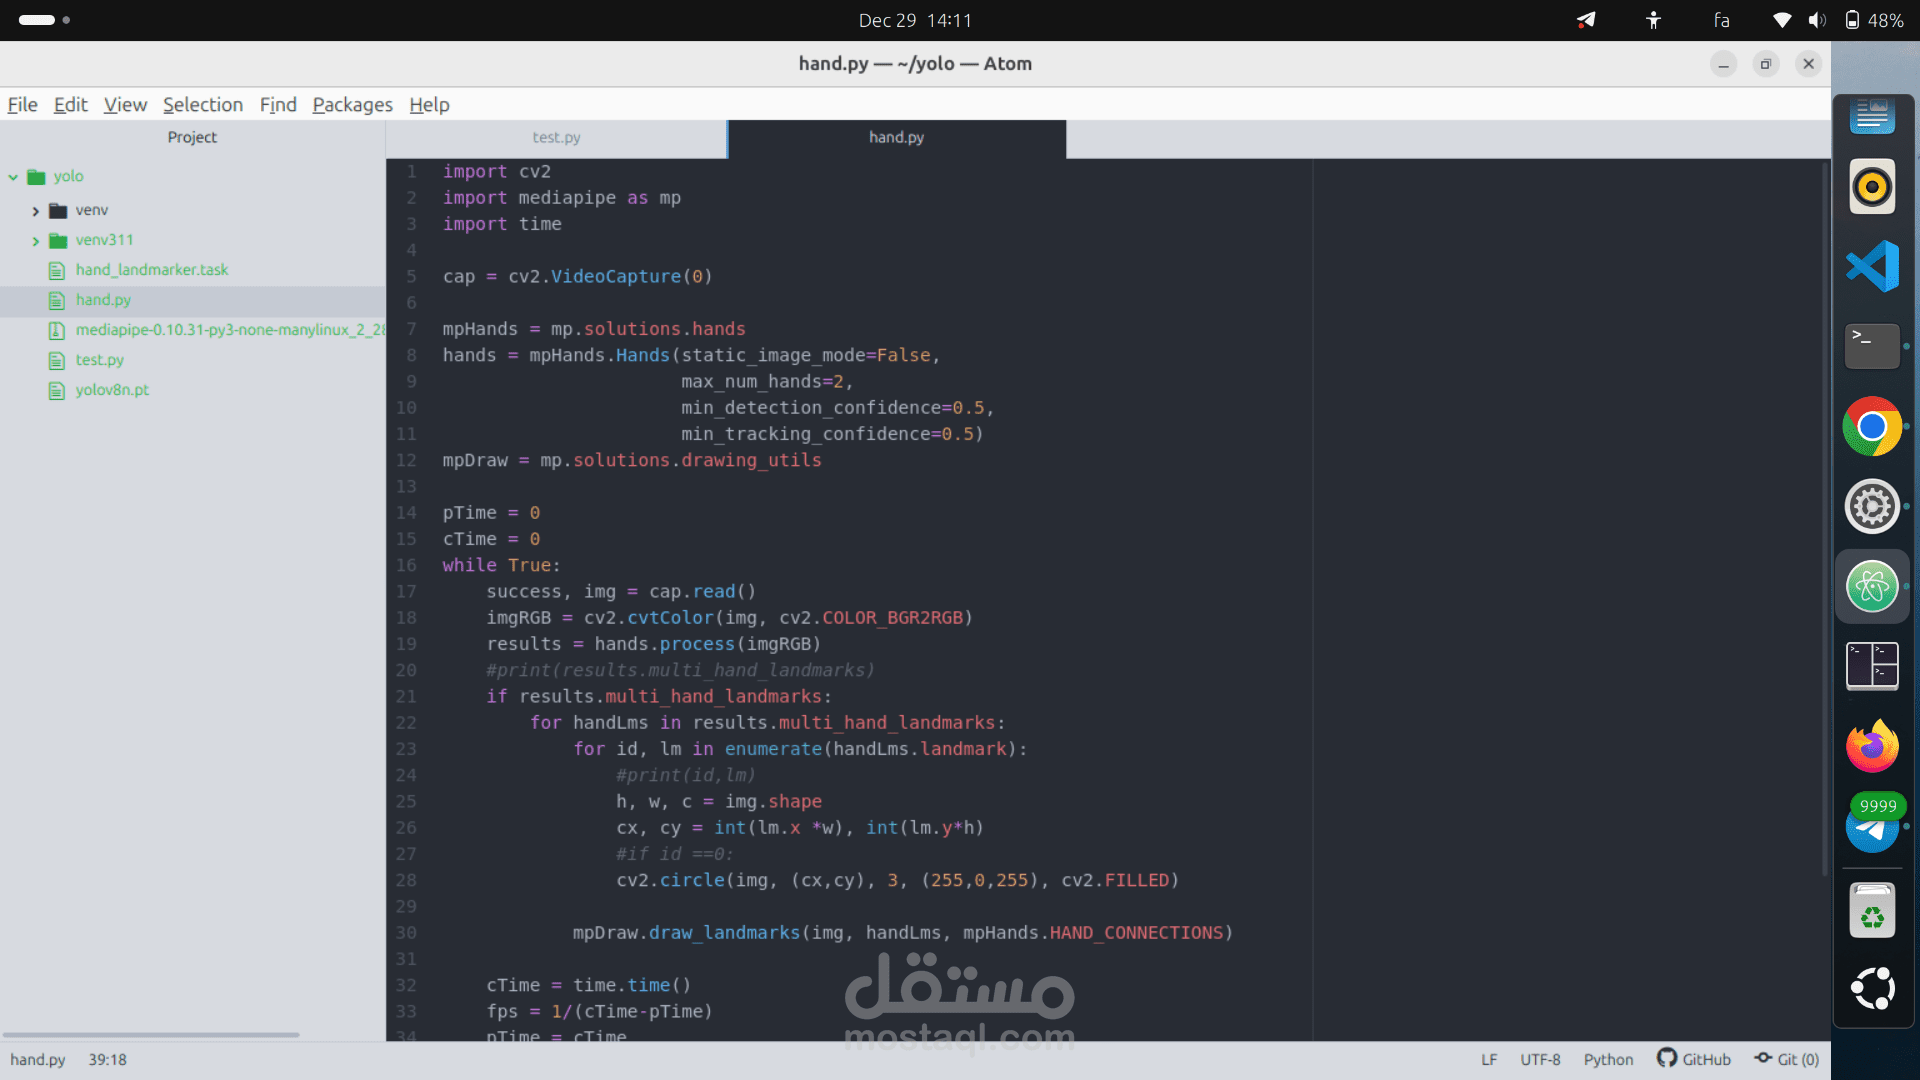This screenshot has height=1080, width=1920.
Task: Open Firefox browser from the dock
Action: (x=1872, y=746)
